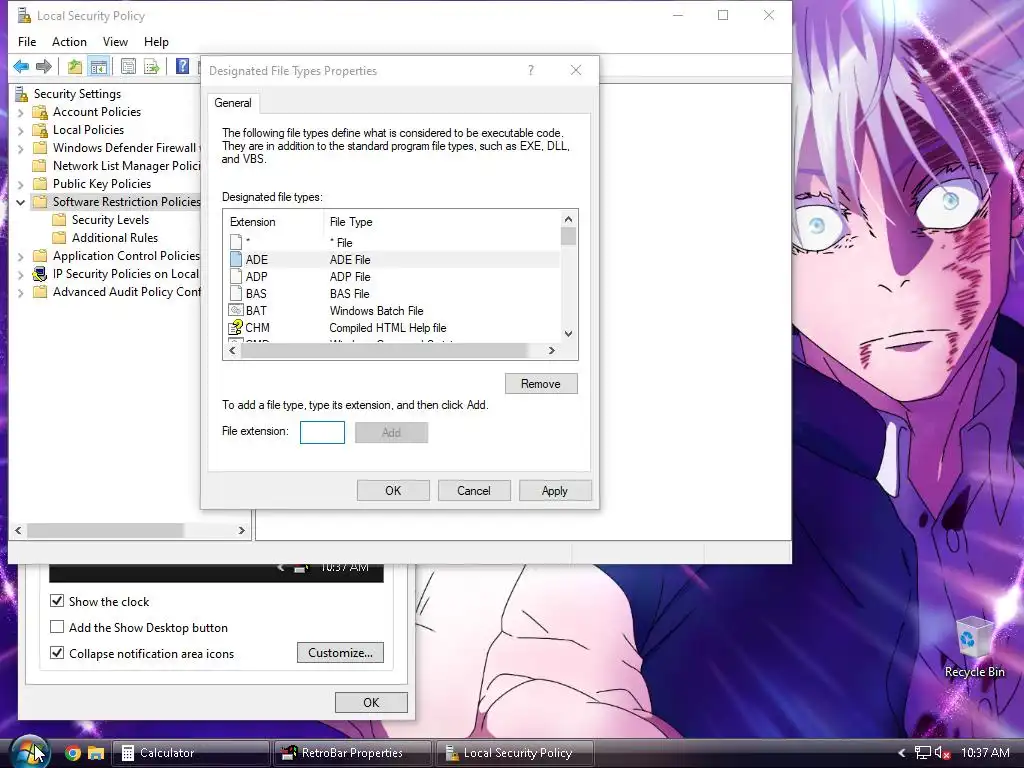Screen dimensions: 1024x768
Task: Click the tree pane horizontal scrollbar
Action: tap(104, 530)
